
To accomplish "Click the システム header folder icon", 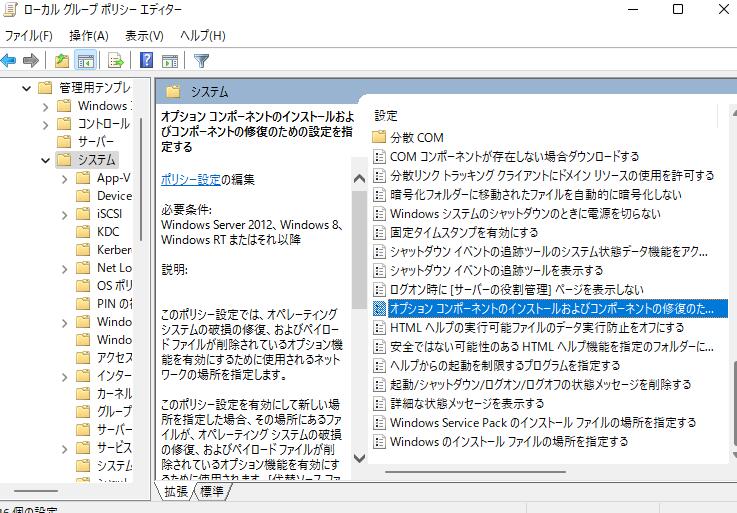I will coord(173,91).
